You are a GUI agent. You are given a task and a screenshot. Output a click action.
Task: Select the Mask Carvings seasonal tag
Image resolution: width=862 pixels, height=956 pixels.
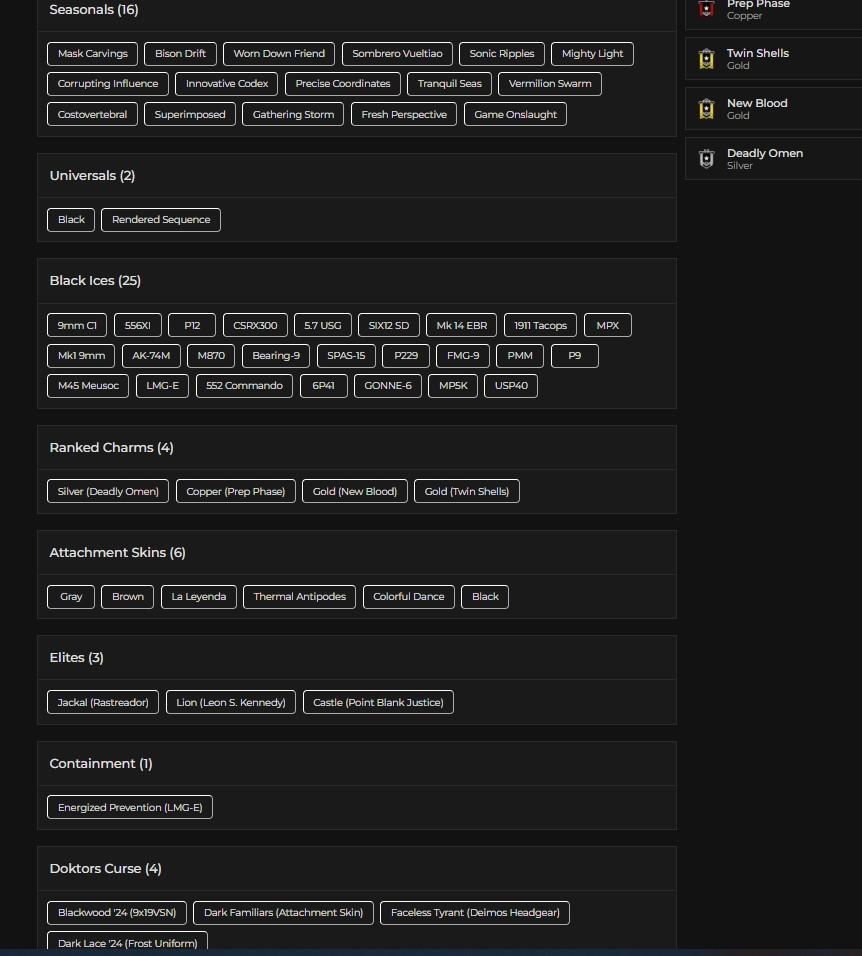click(x=93, y=54)
